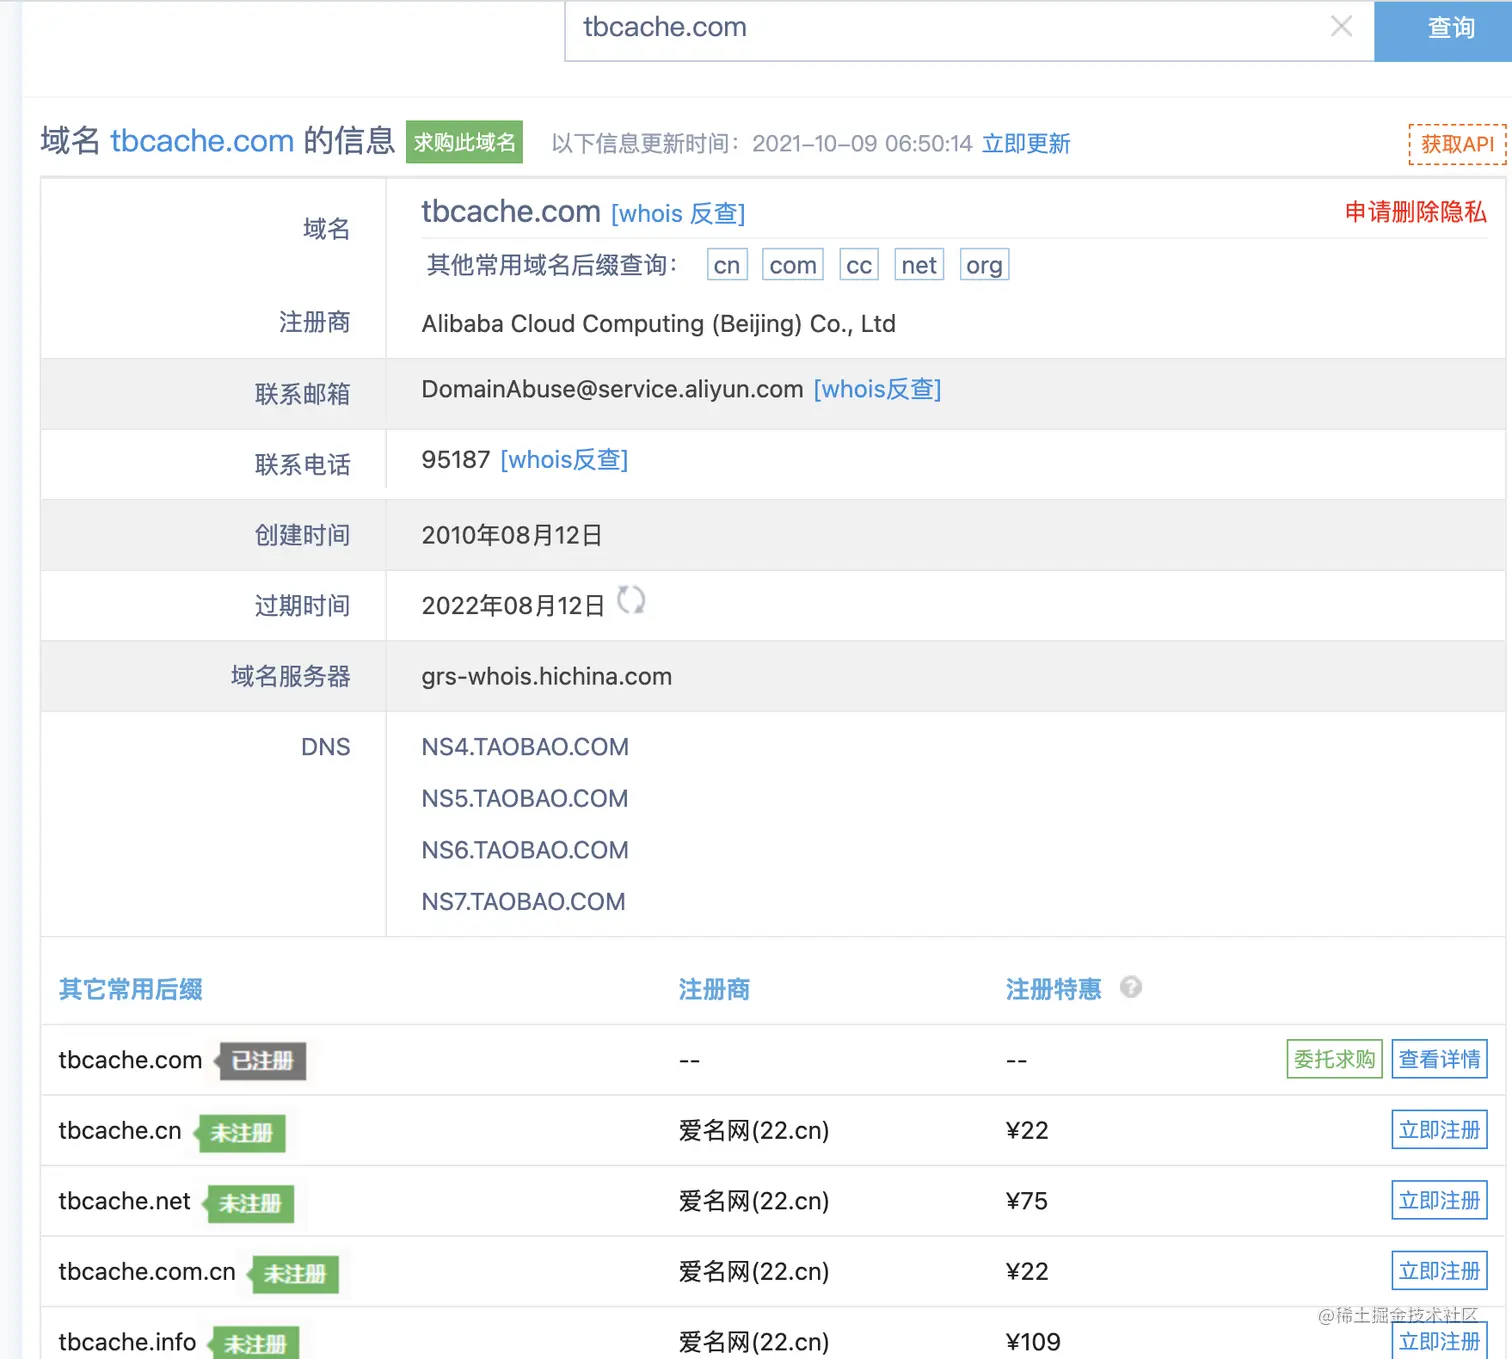Click 立即注册 for tbcache.info
The image size is (1512, 1359).
click(1440, 1341)
